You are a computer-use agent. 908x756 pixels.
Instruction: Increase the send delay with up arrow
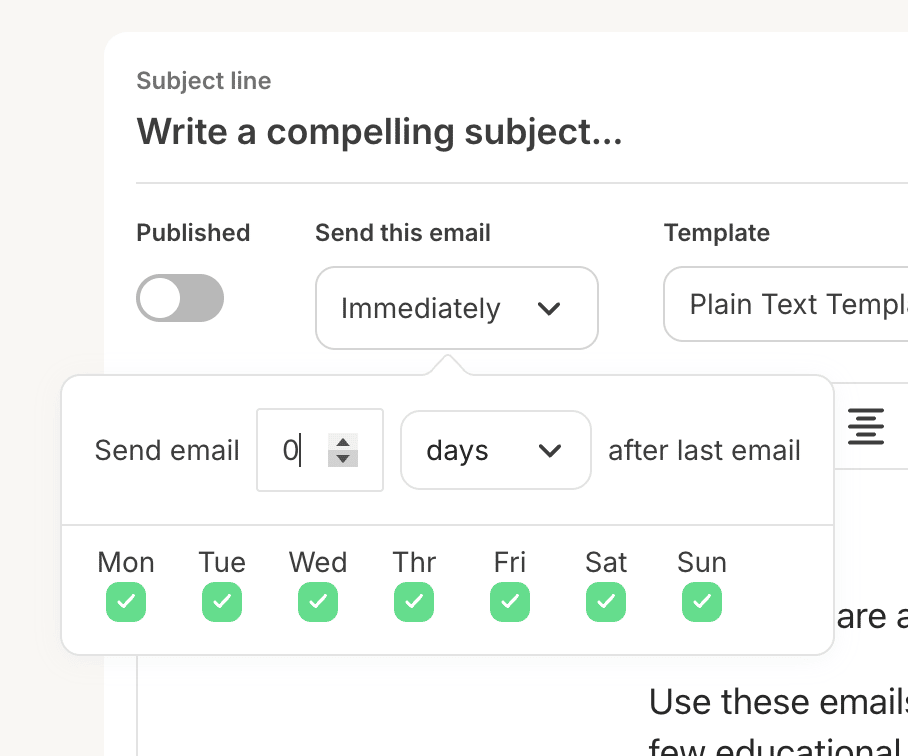click(x=343, y=442)
